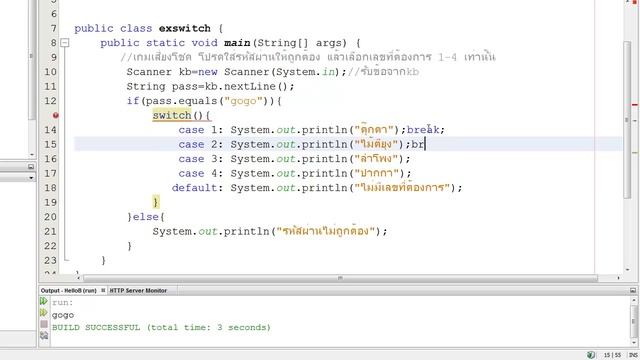This screenshot has height=360, width=640.
Task: Click the shield icon in status bar
Action: point(591,355)
